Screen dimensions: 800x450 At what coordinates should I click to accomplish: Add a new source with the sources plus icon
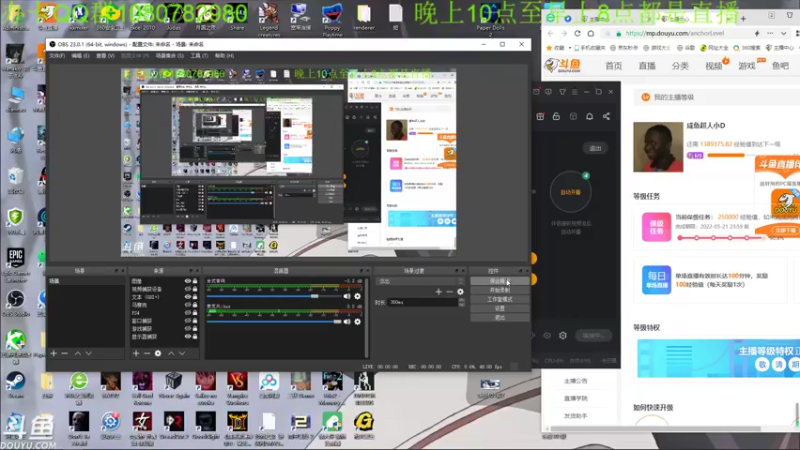pos(136,353)
